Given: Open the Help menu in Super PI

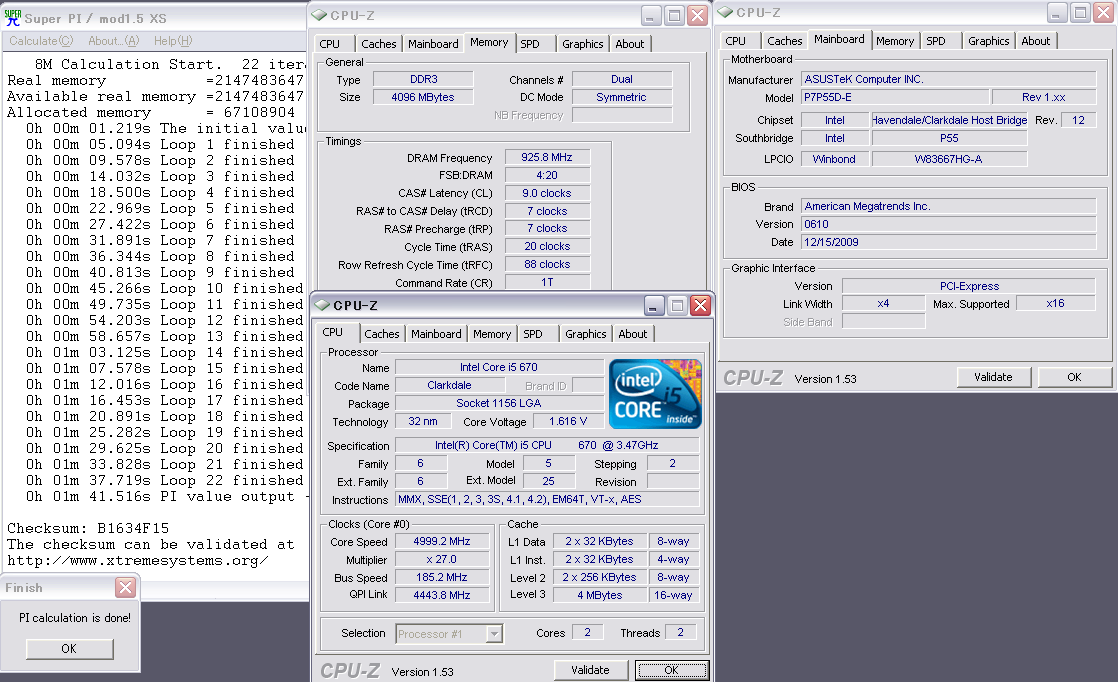Looking at the screenshot, I should (x=172, y=41).
